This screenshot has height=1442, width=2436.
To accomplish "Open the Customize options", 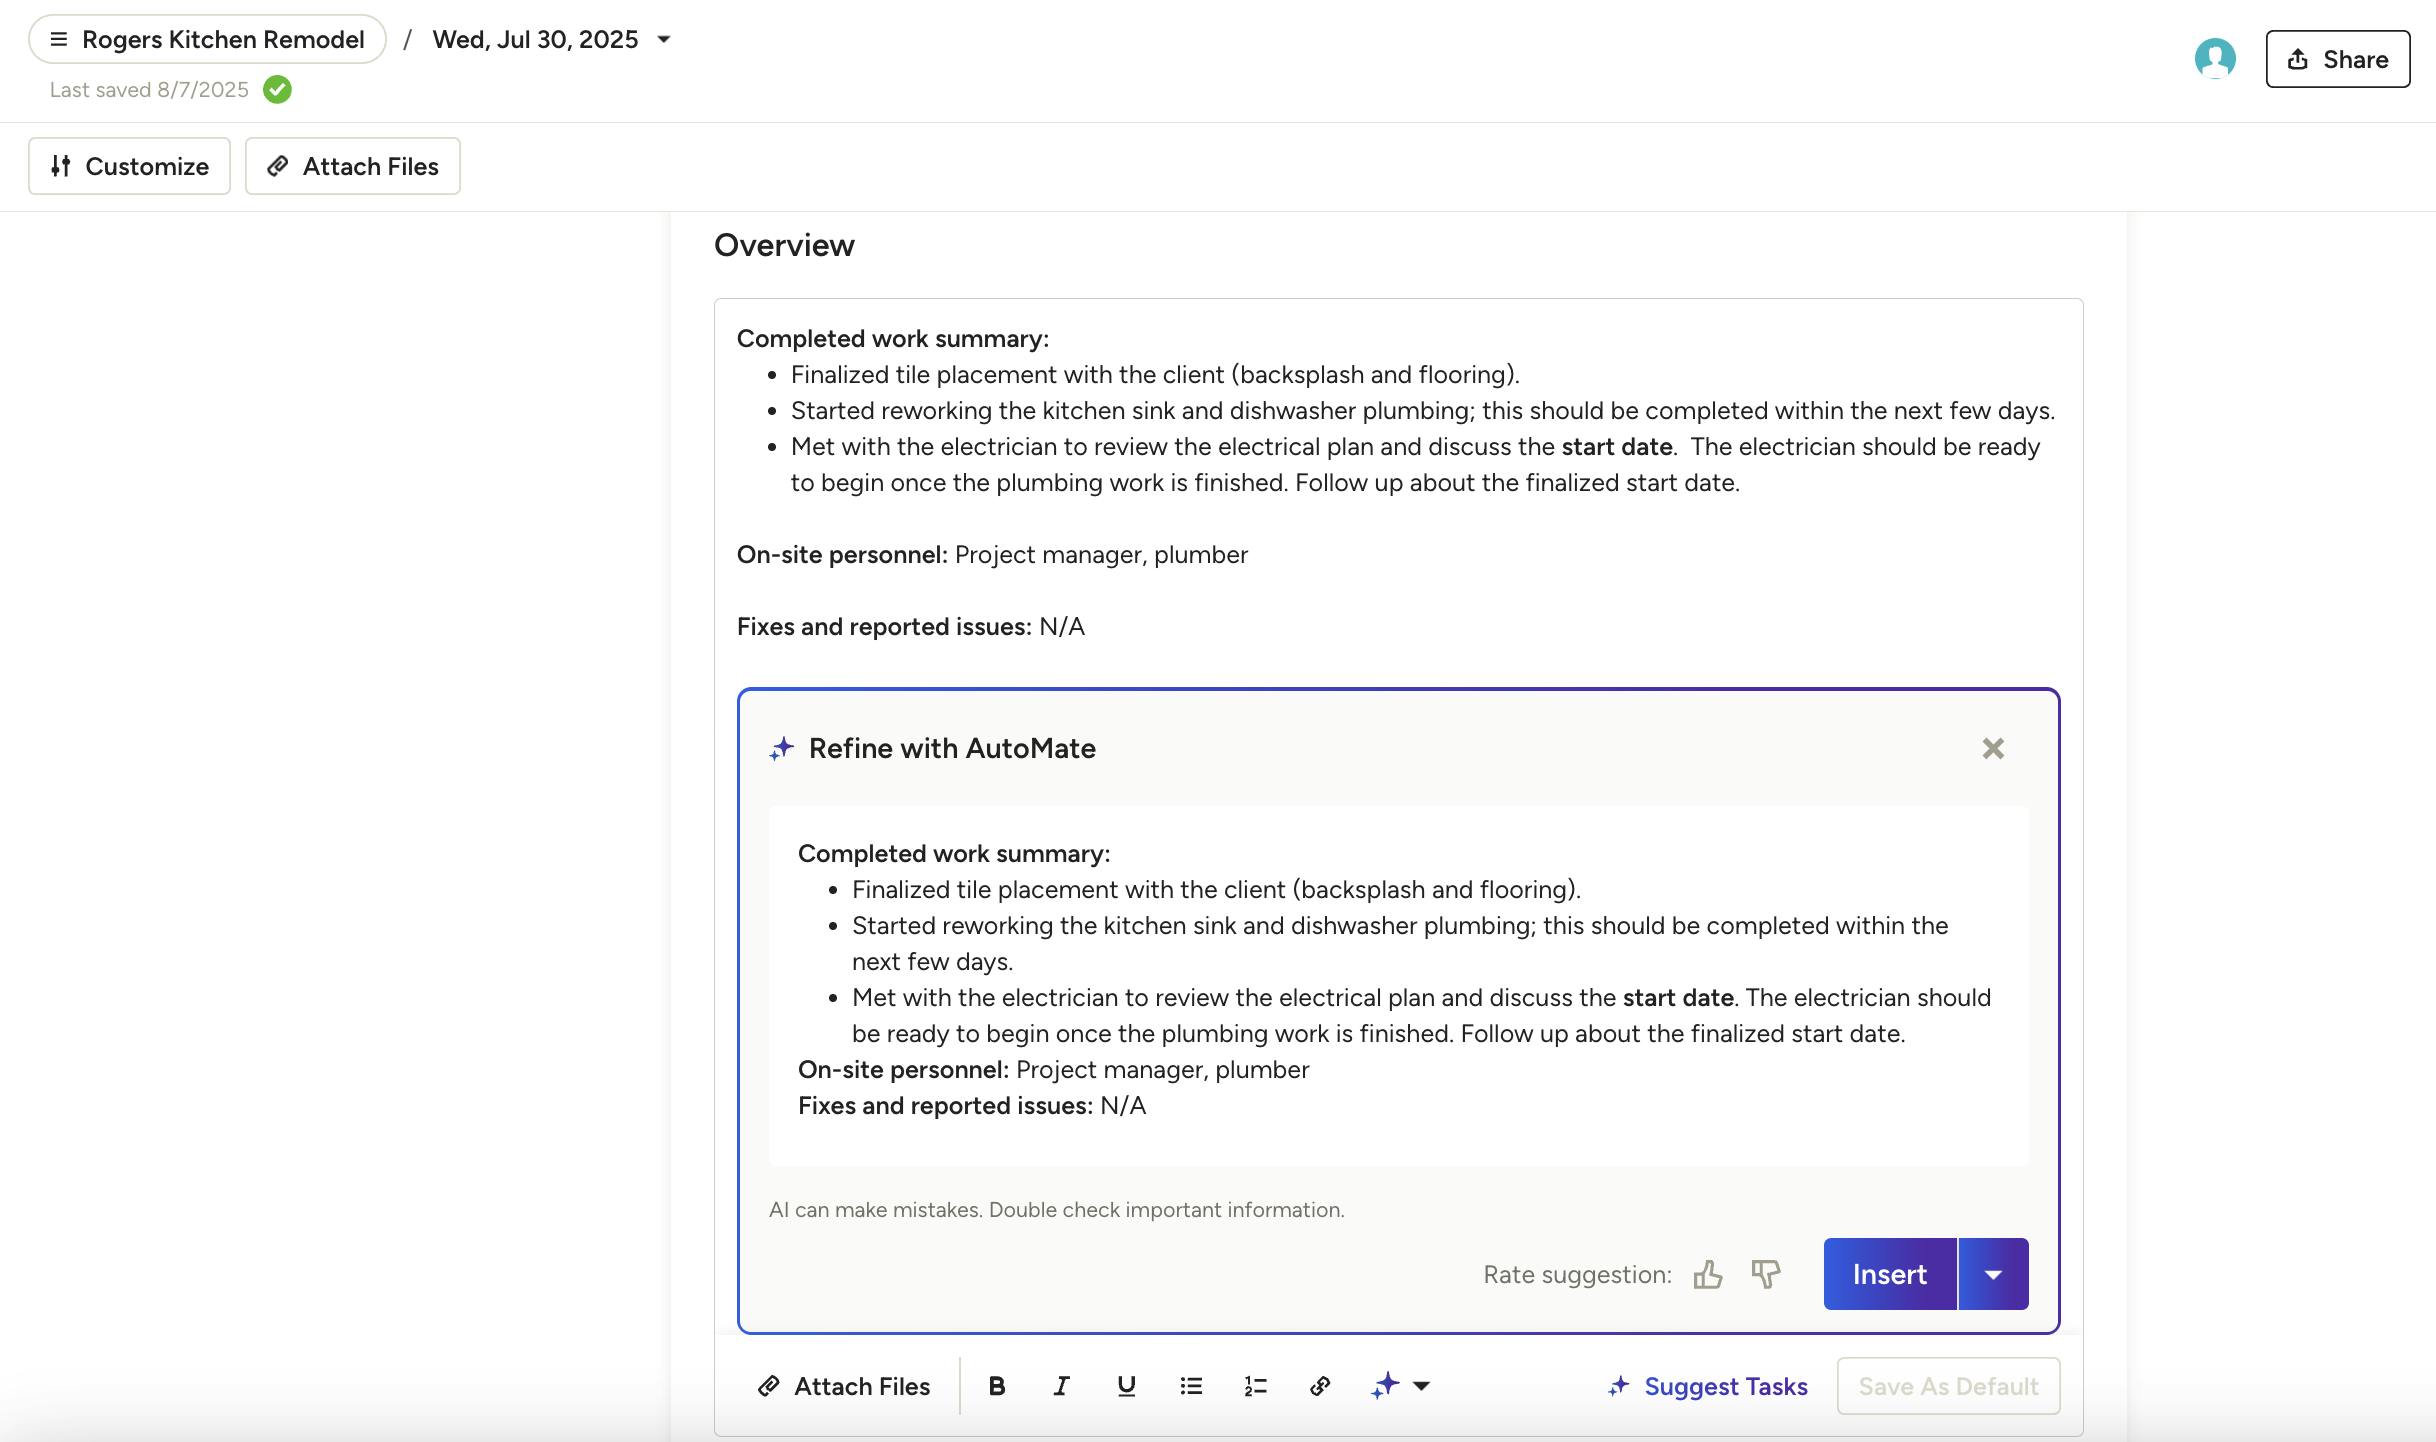I will click(x=129, y=166).
